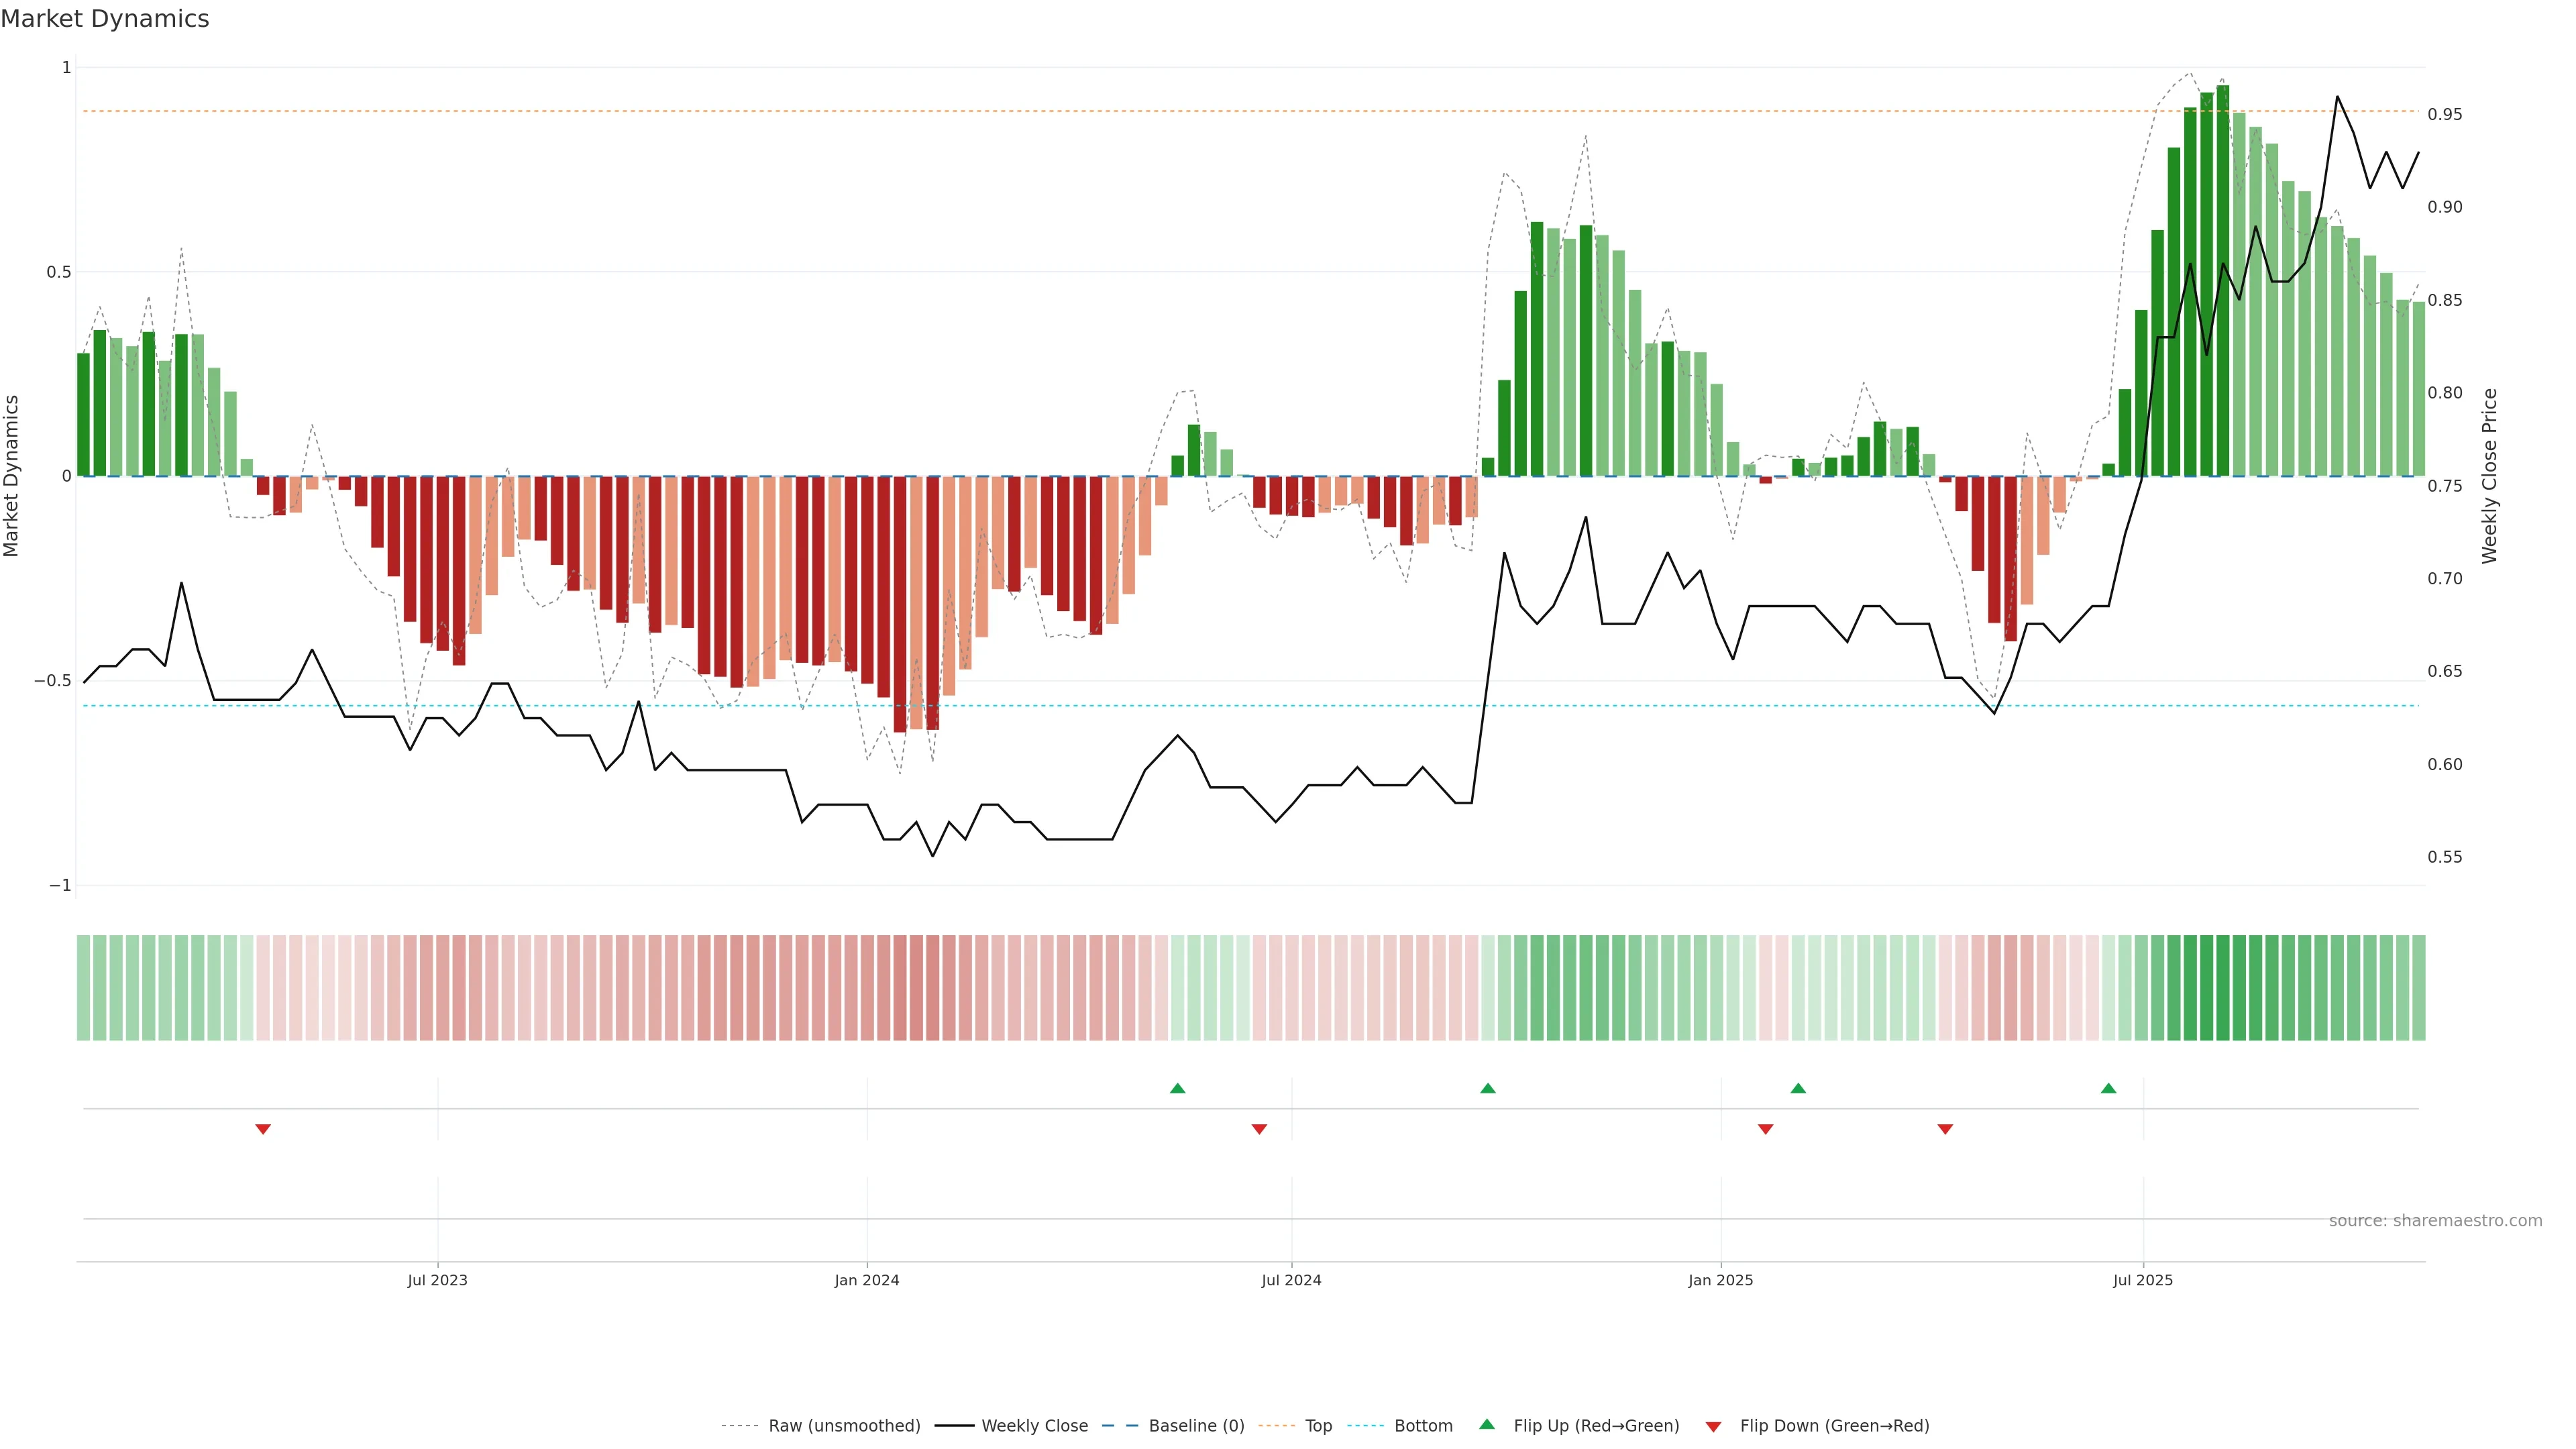This screenshot has width=2576, height=1449.
Task: Click the Weekly Close Price axis title
Action: (2489, 476)
